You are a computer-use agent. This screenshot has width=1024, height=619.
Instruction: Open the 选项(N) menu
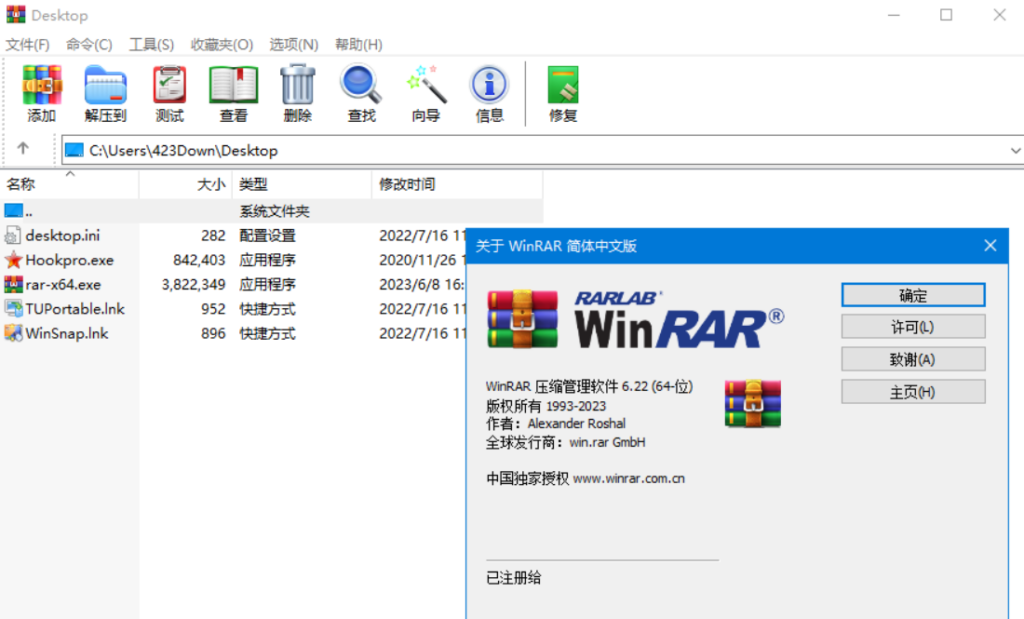click(x=293, y=45)
